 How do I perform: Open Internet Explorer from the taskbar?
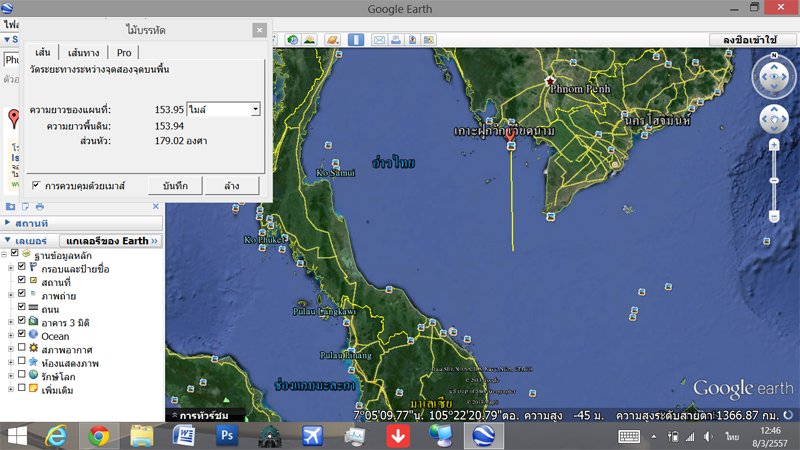(x=56, y=436)
